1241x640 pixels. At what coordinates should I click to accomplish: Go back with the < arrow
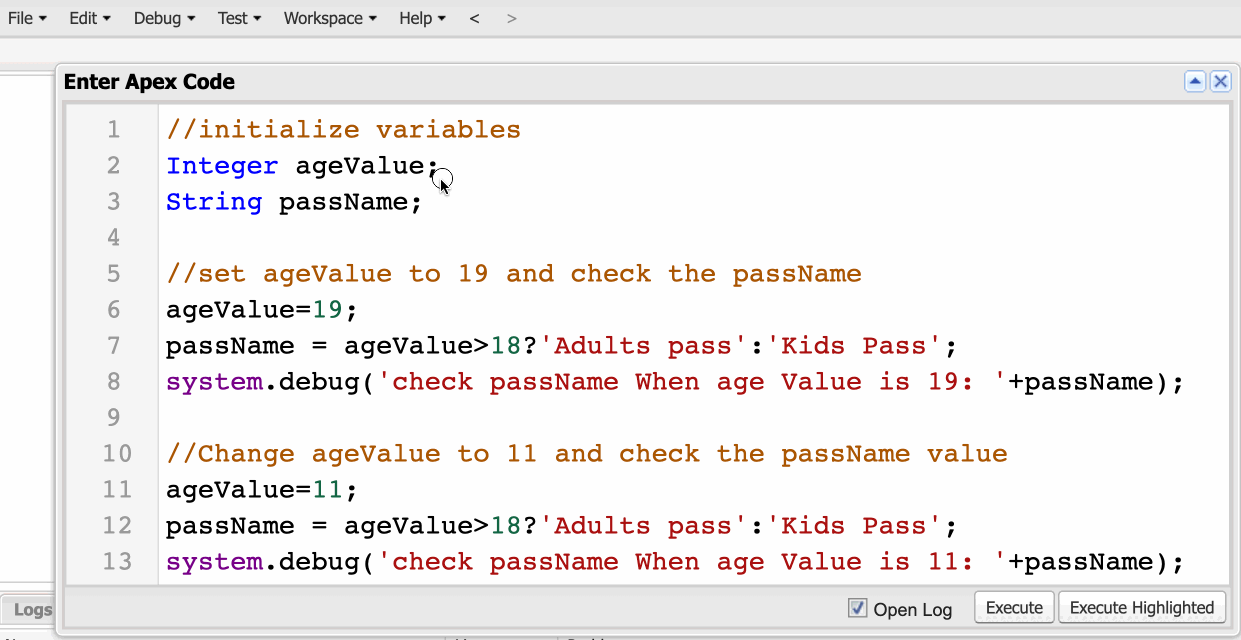pyautogui.click(x=474, y=18)
